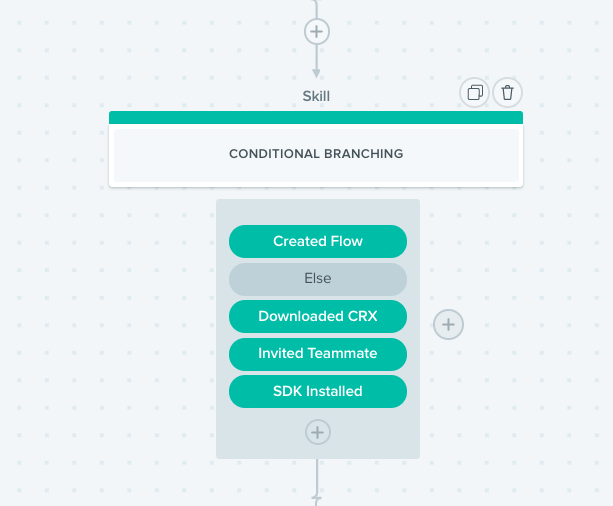Image resolution: width=613 pixels, height=506 pixels.
Task: Click the plus icon right of the branch list
Action: [x=448, y=325]
